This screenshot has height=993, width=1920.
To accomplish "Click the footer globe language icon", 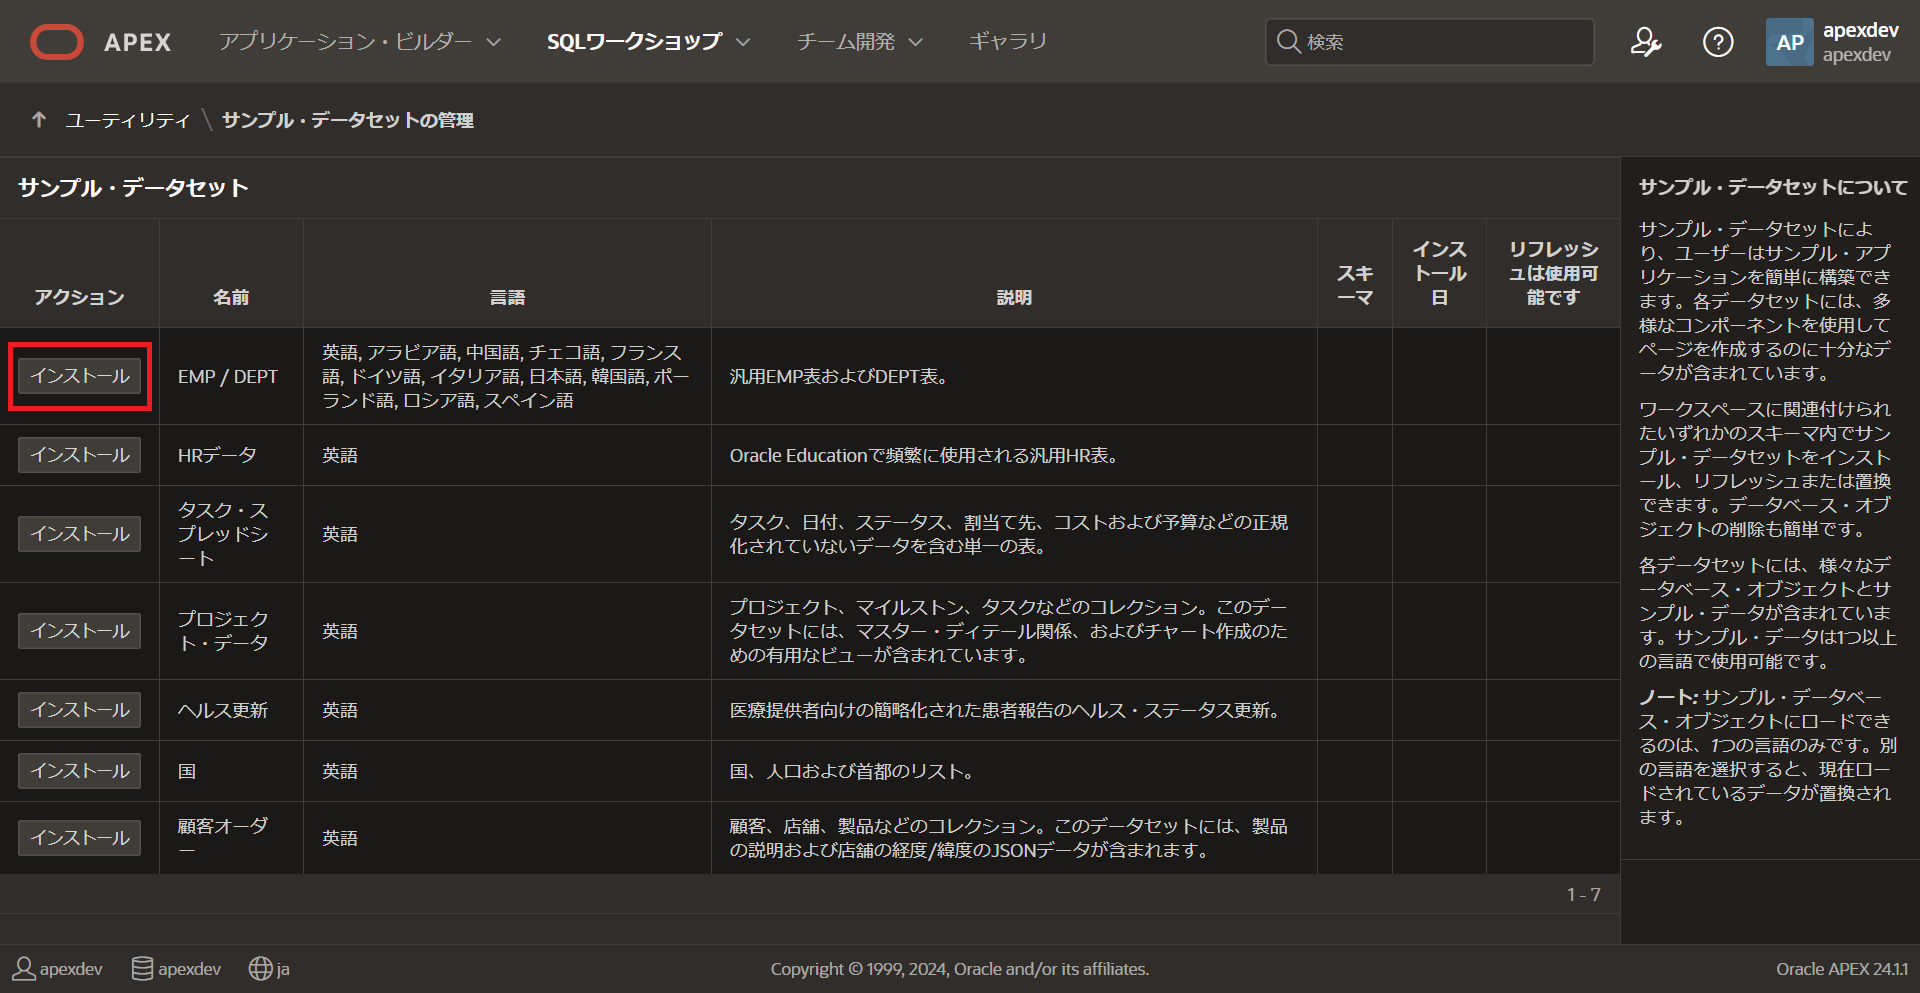I will point(260,968).
